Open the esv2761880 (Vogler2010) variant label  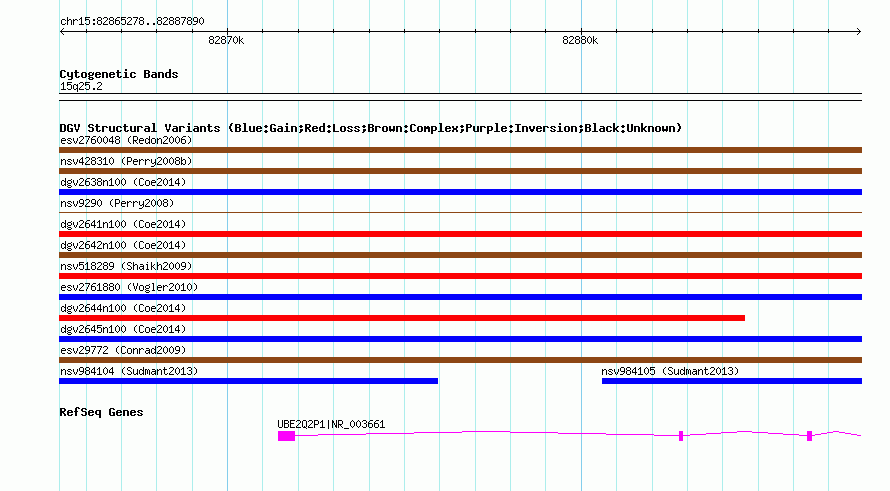pos(129,287)
